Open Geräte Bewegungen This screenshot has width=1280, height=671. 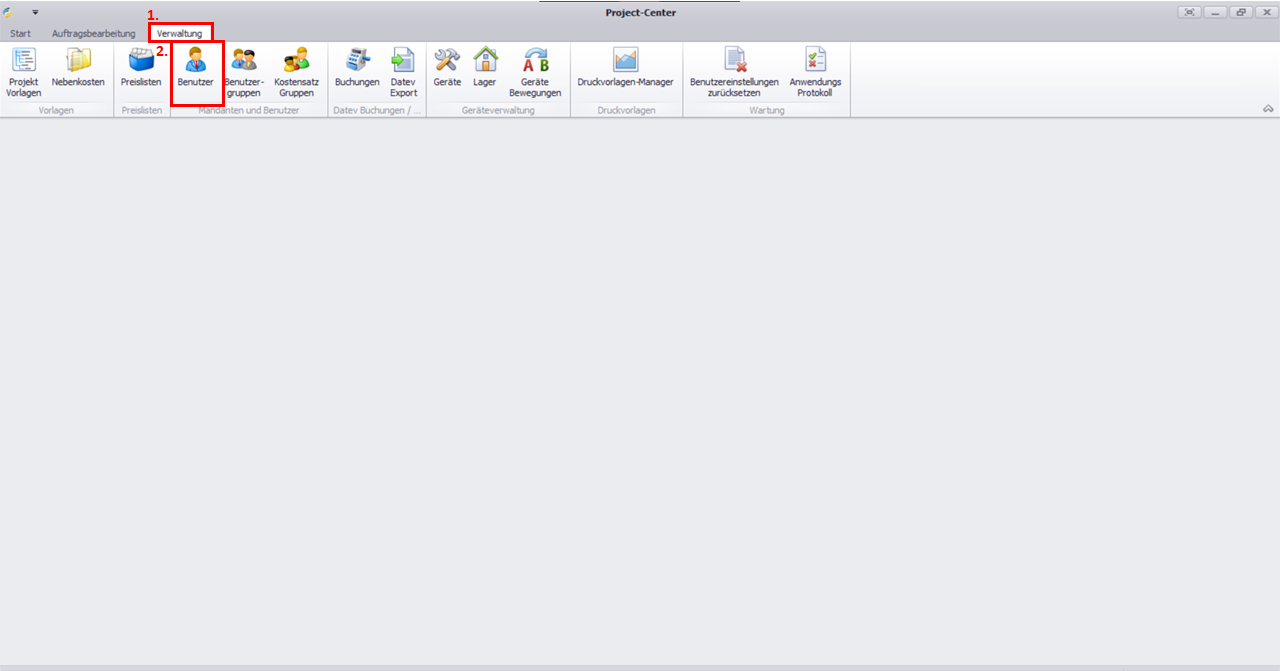click(x=535, y=72)
